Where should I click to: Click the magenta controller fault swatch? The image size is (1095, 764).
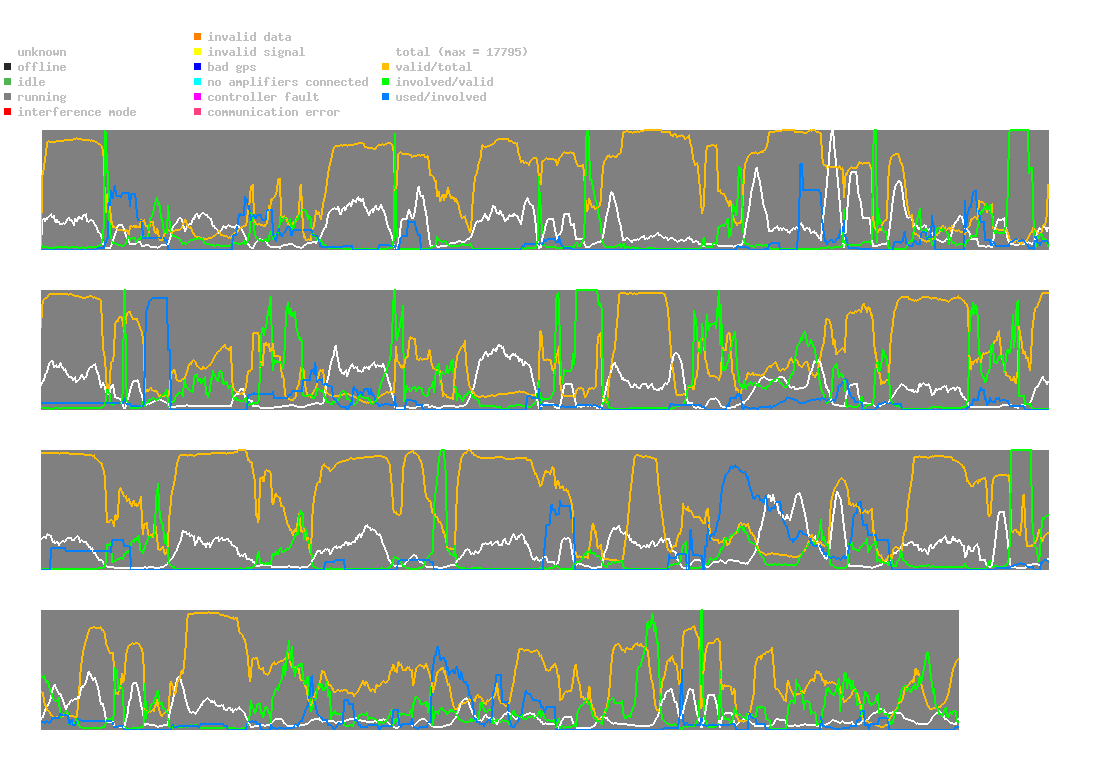(198, 97)
